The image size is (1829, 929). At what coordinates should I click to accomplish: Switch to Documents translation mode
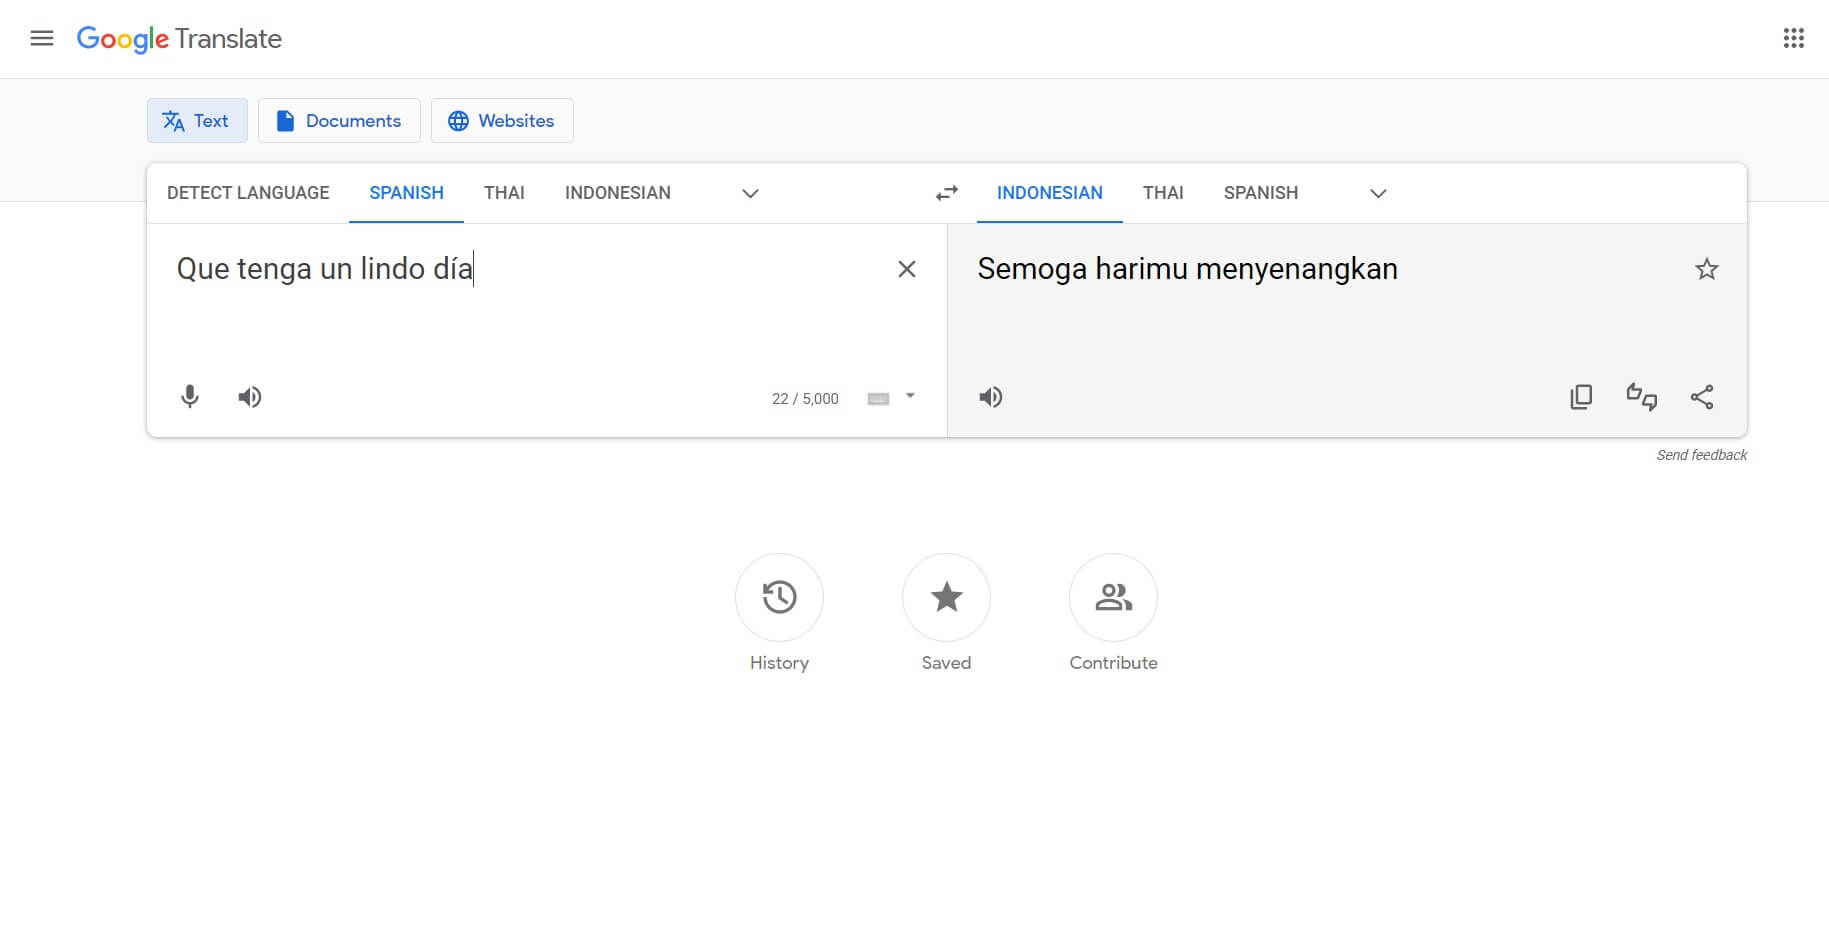339,121
